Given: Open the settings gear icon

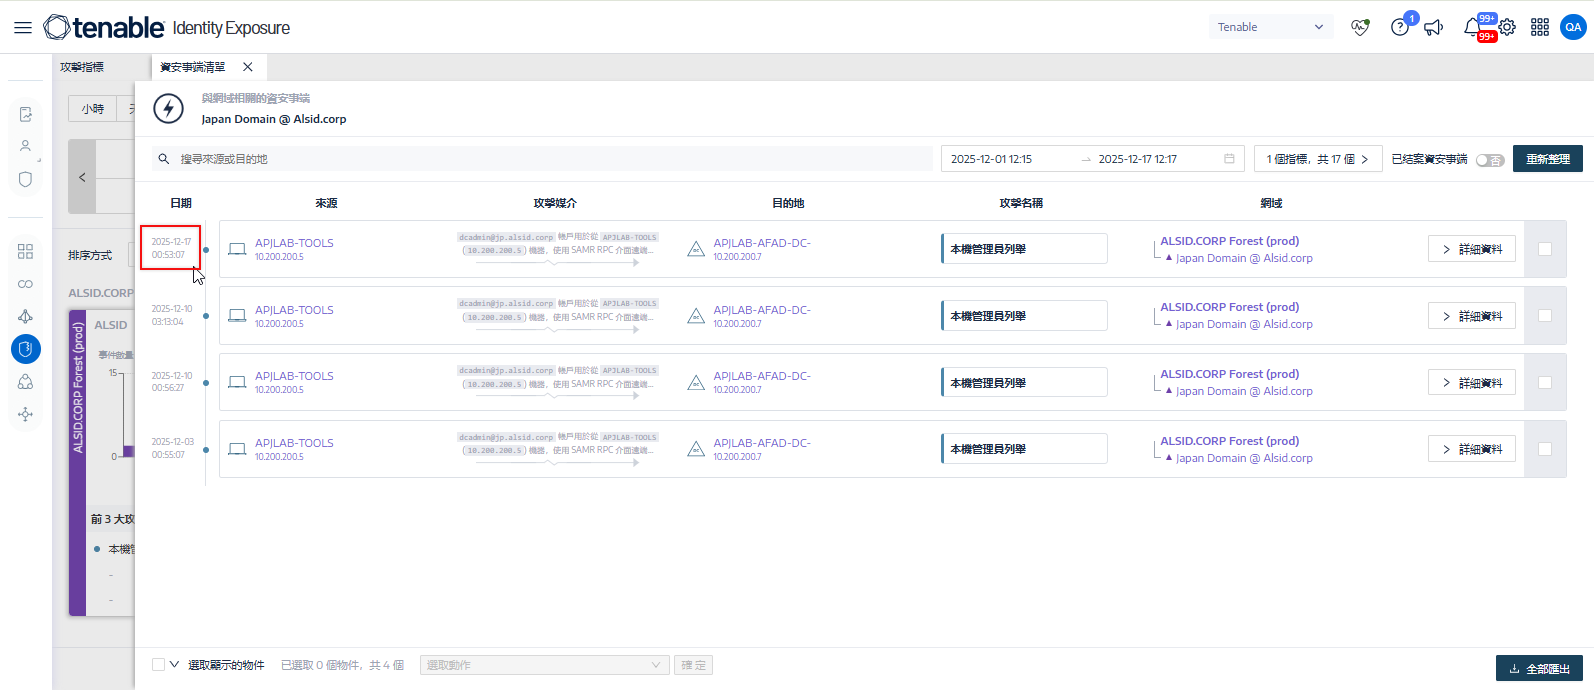Looking at the screenshot, I should click(1507, 28).
